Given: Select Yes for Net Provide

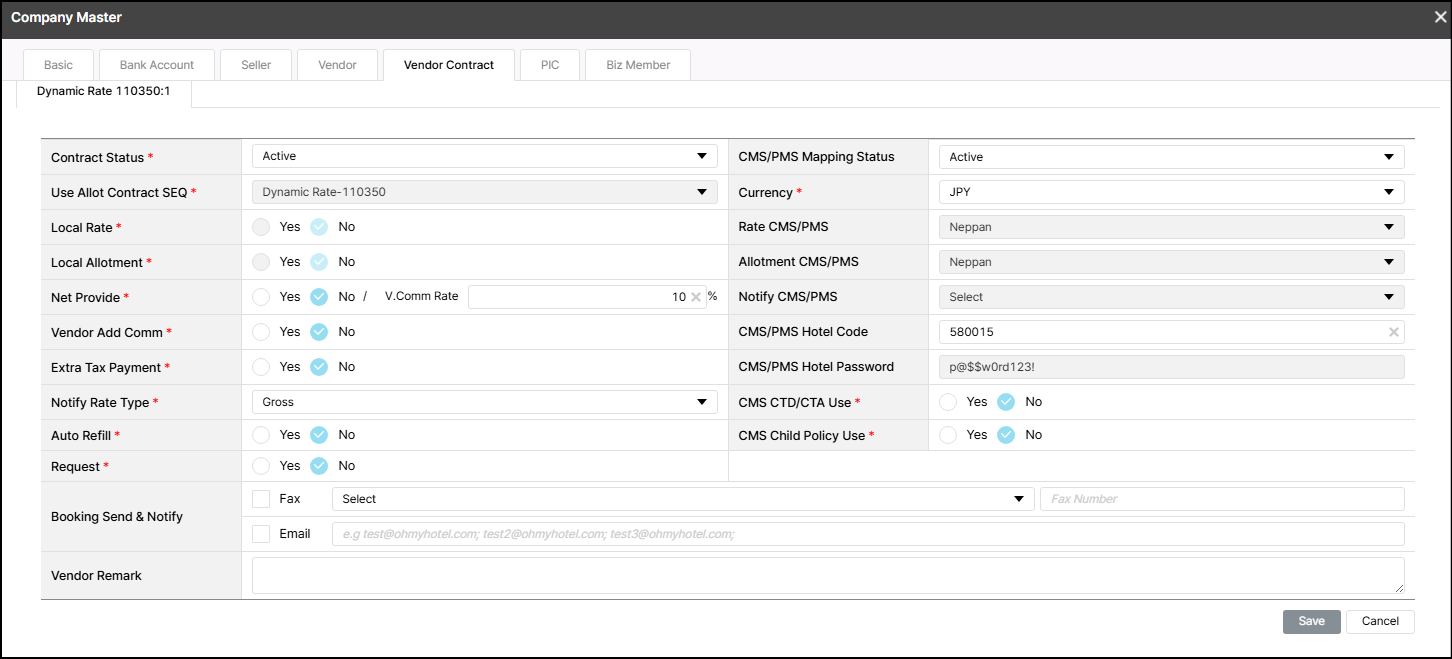Looking at the screenshot, I should pyautogui.click(x=261, y=297).
